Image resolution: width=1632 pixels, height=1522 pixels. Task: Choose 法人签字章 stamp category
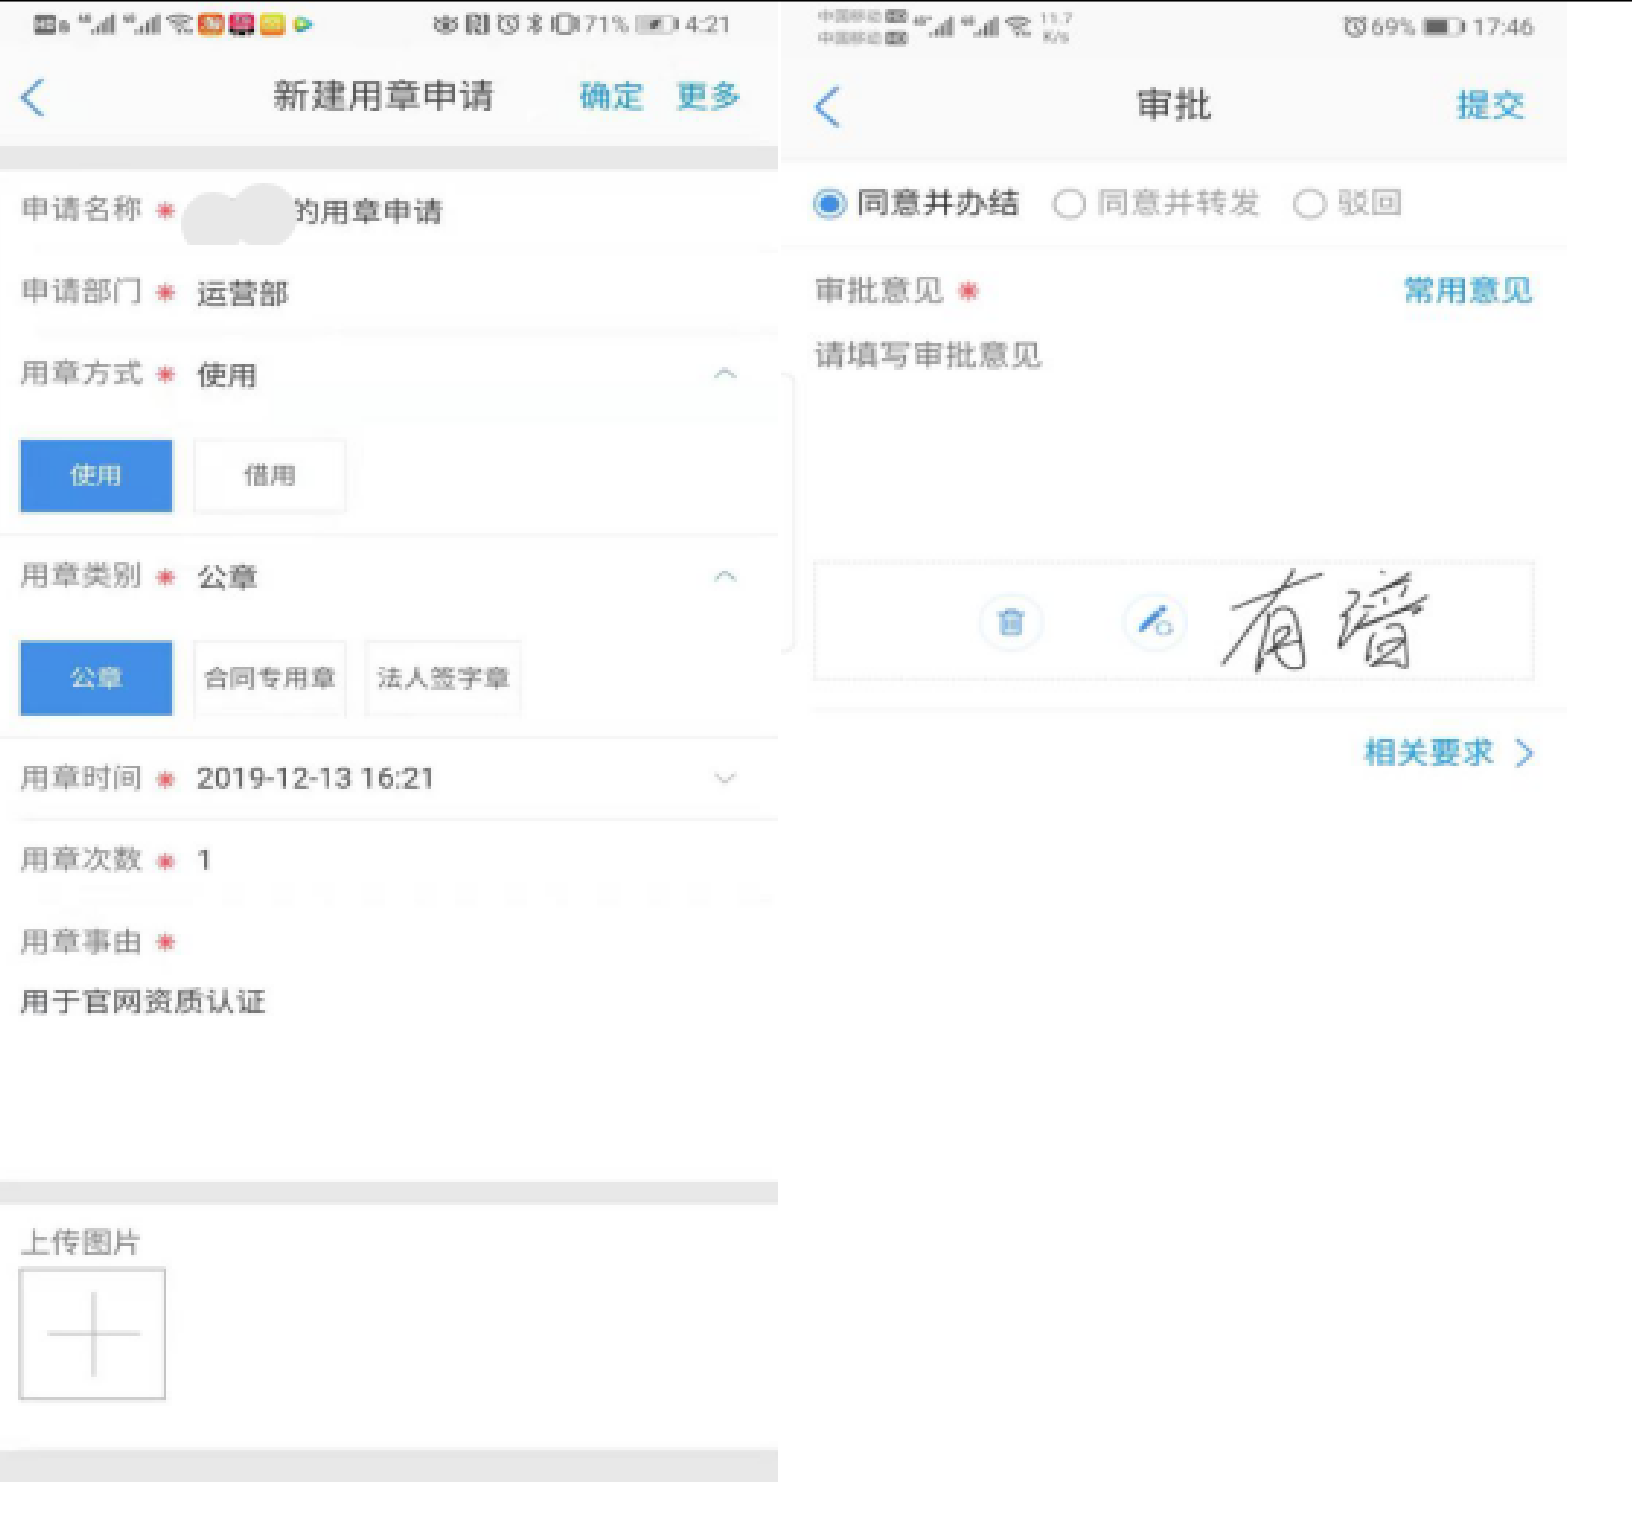tap(443, 678)
